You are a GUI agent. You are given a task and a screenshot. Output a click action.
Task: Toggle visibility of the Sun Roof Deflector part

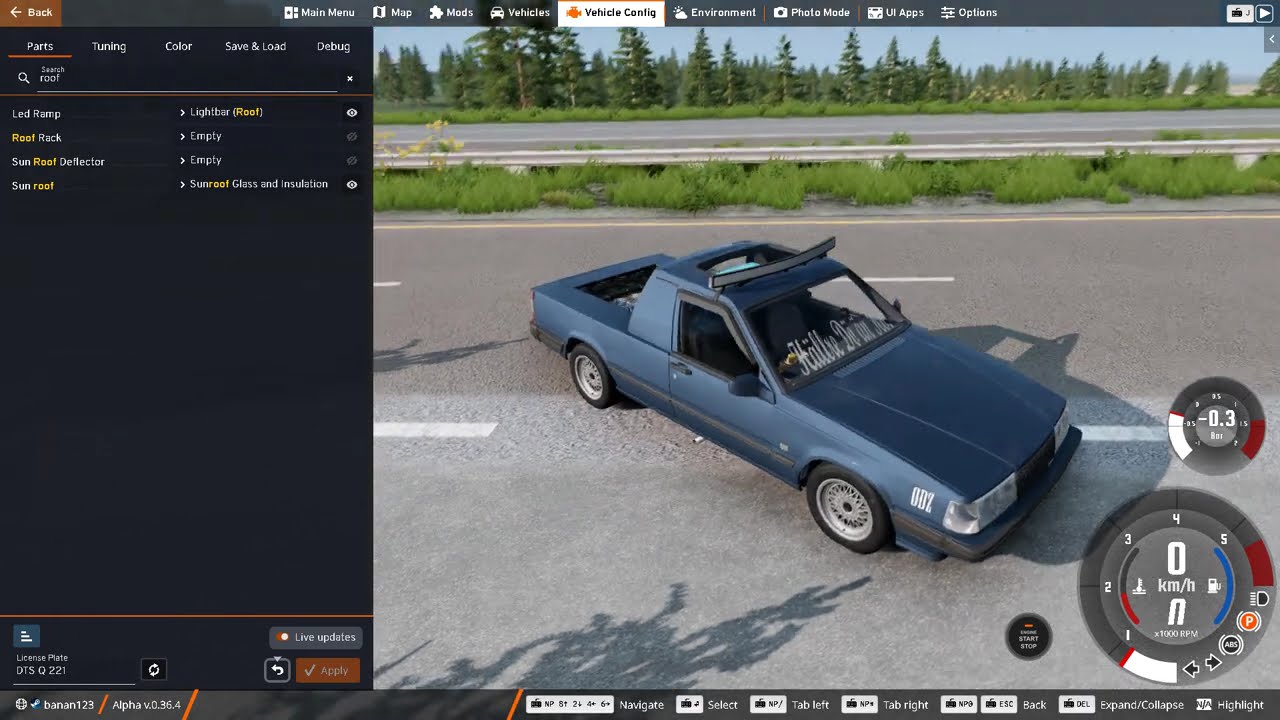(x=352, y=160)
